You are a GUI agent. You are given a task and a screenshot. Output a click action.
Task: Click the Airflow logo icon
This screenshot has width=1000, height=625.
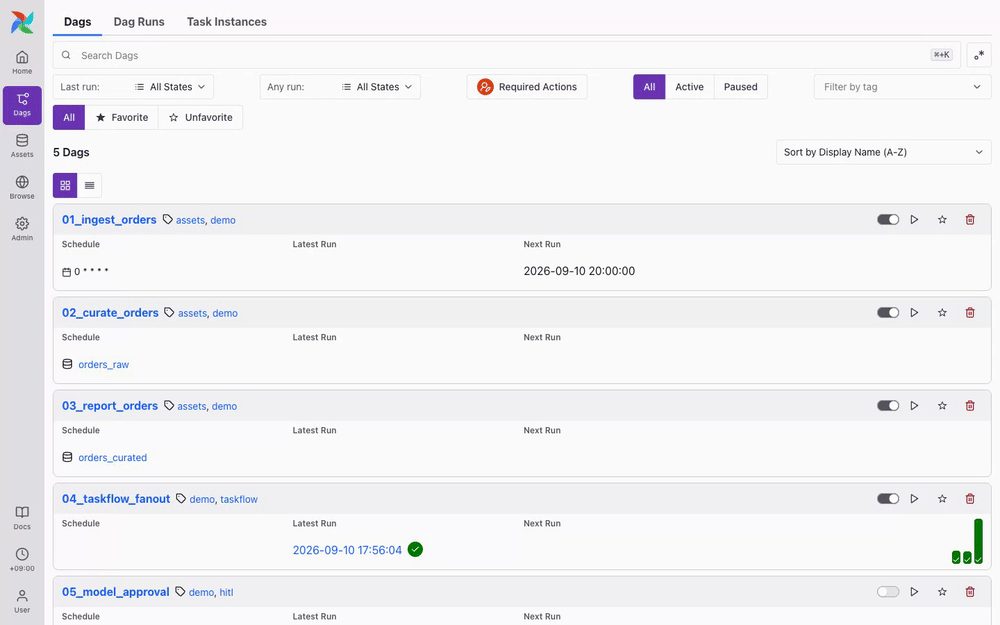point(22,22)
